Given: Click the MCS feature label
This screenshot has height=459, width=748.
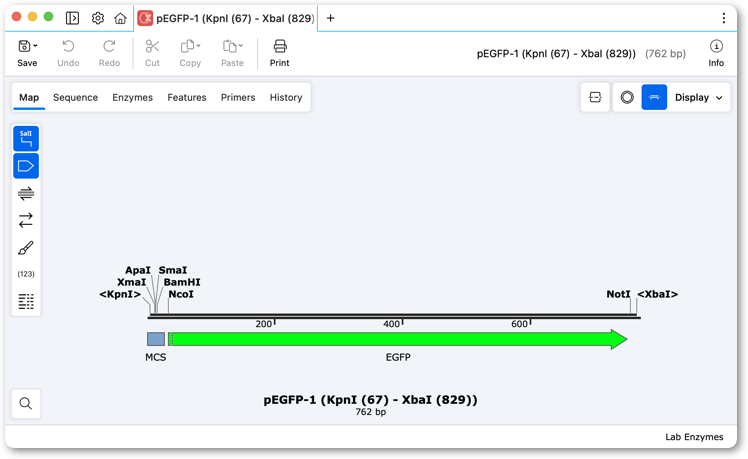Looking at the screenshot, I should click(156, 357).
